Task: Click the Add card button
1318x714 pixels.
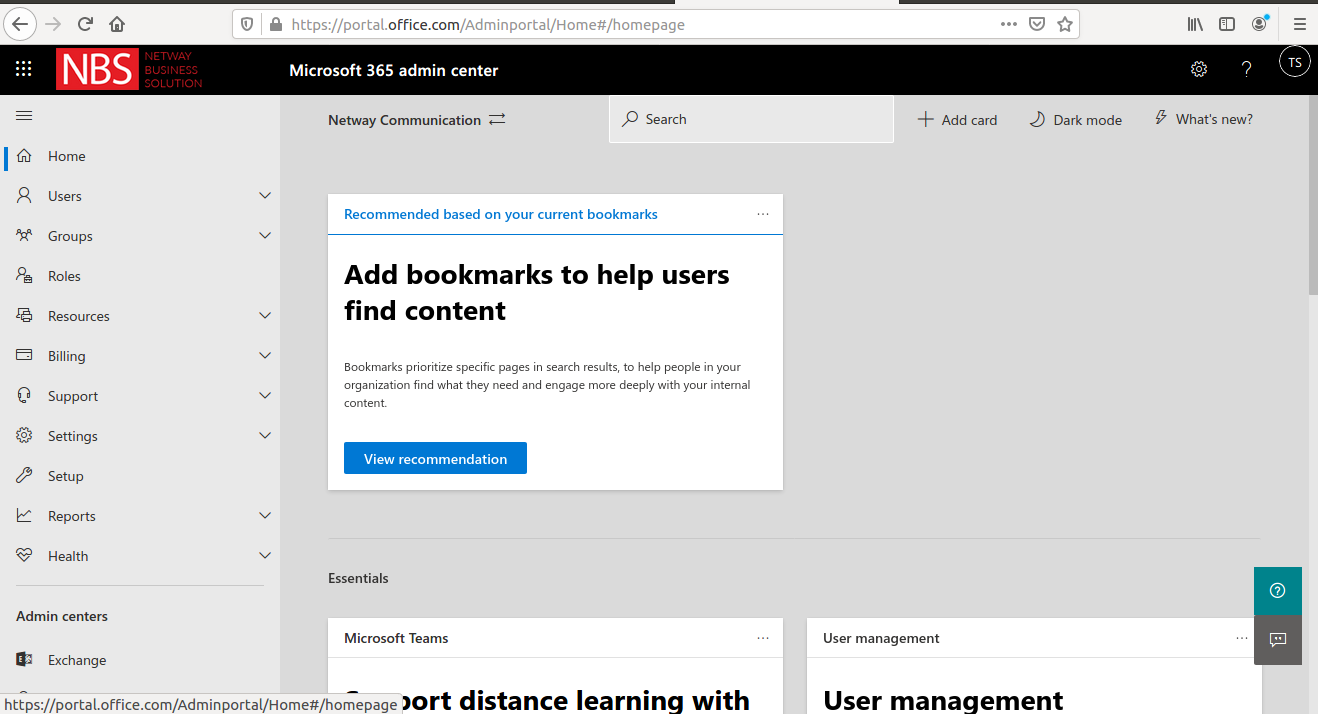Action: 957,120
